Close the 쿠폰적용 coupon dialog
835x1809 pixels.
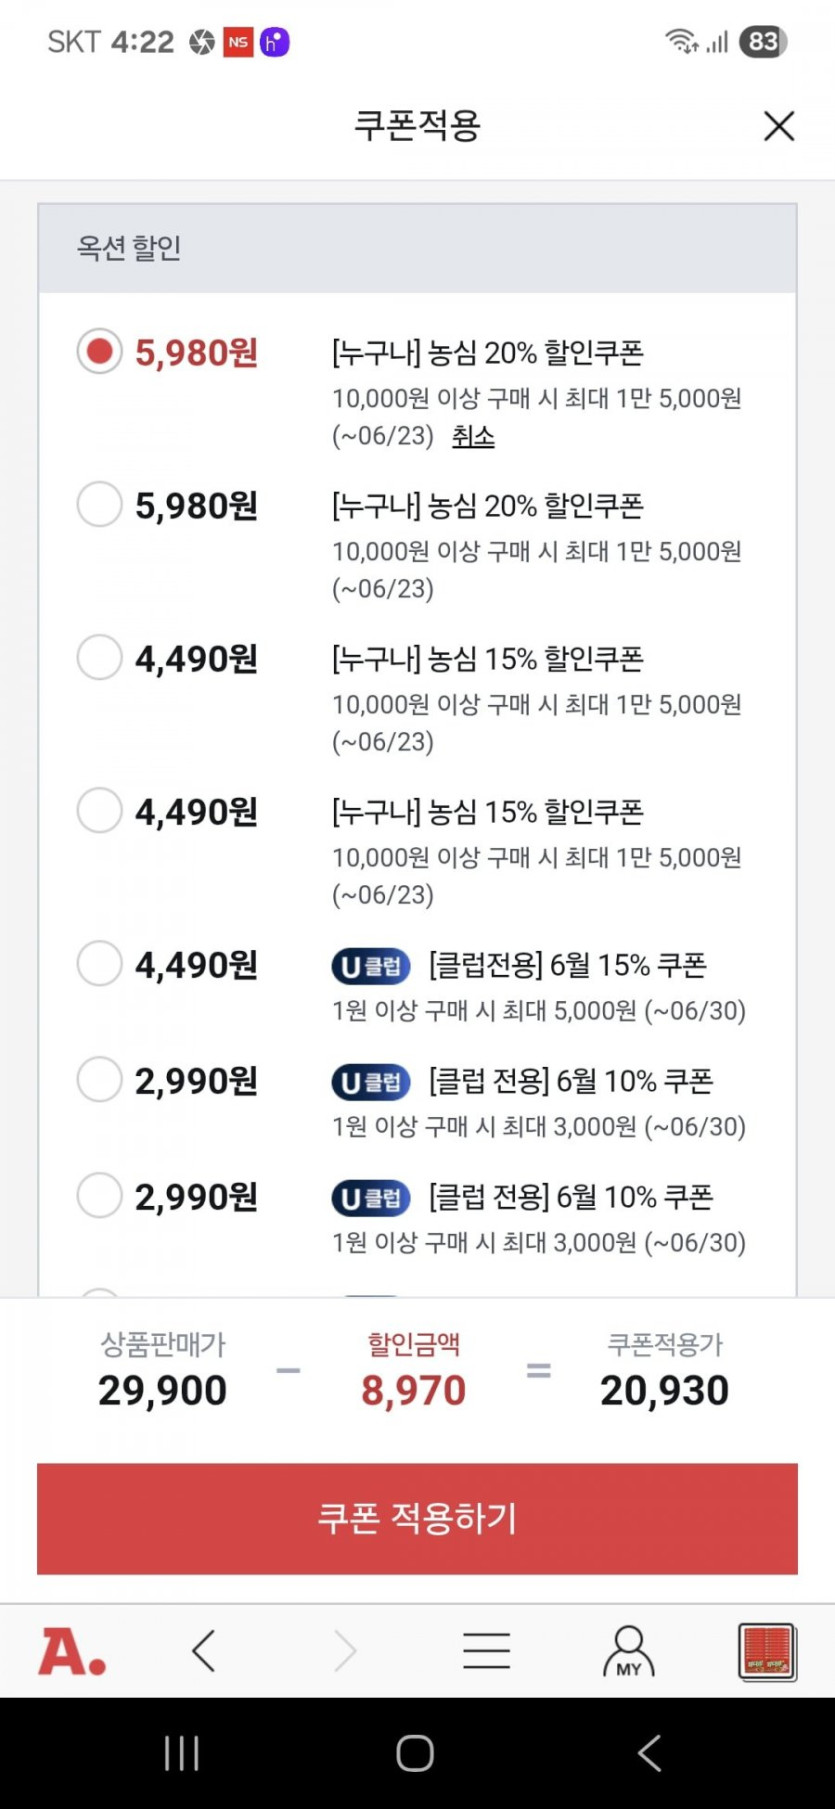(779, 126)
